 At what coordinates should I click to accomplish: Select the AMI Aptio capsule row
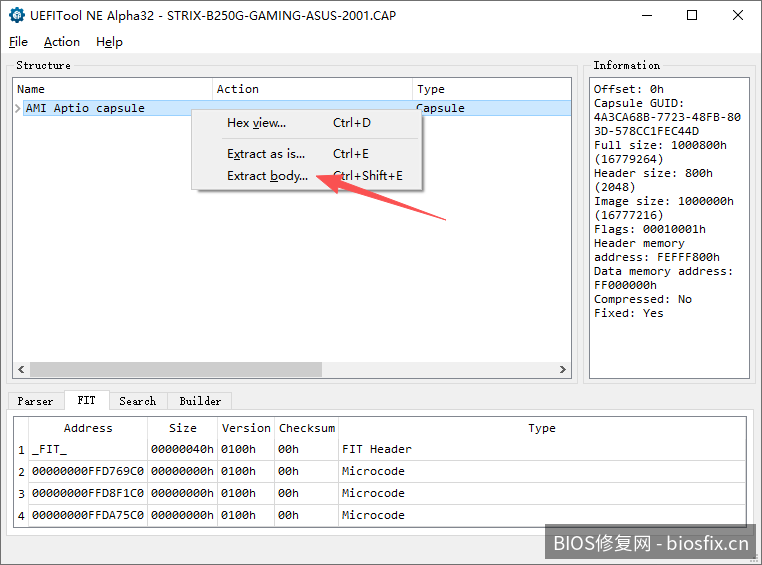(85, 108)
